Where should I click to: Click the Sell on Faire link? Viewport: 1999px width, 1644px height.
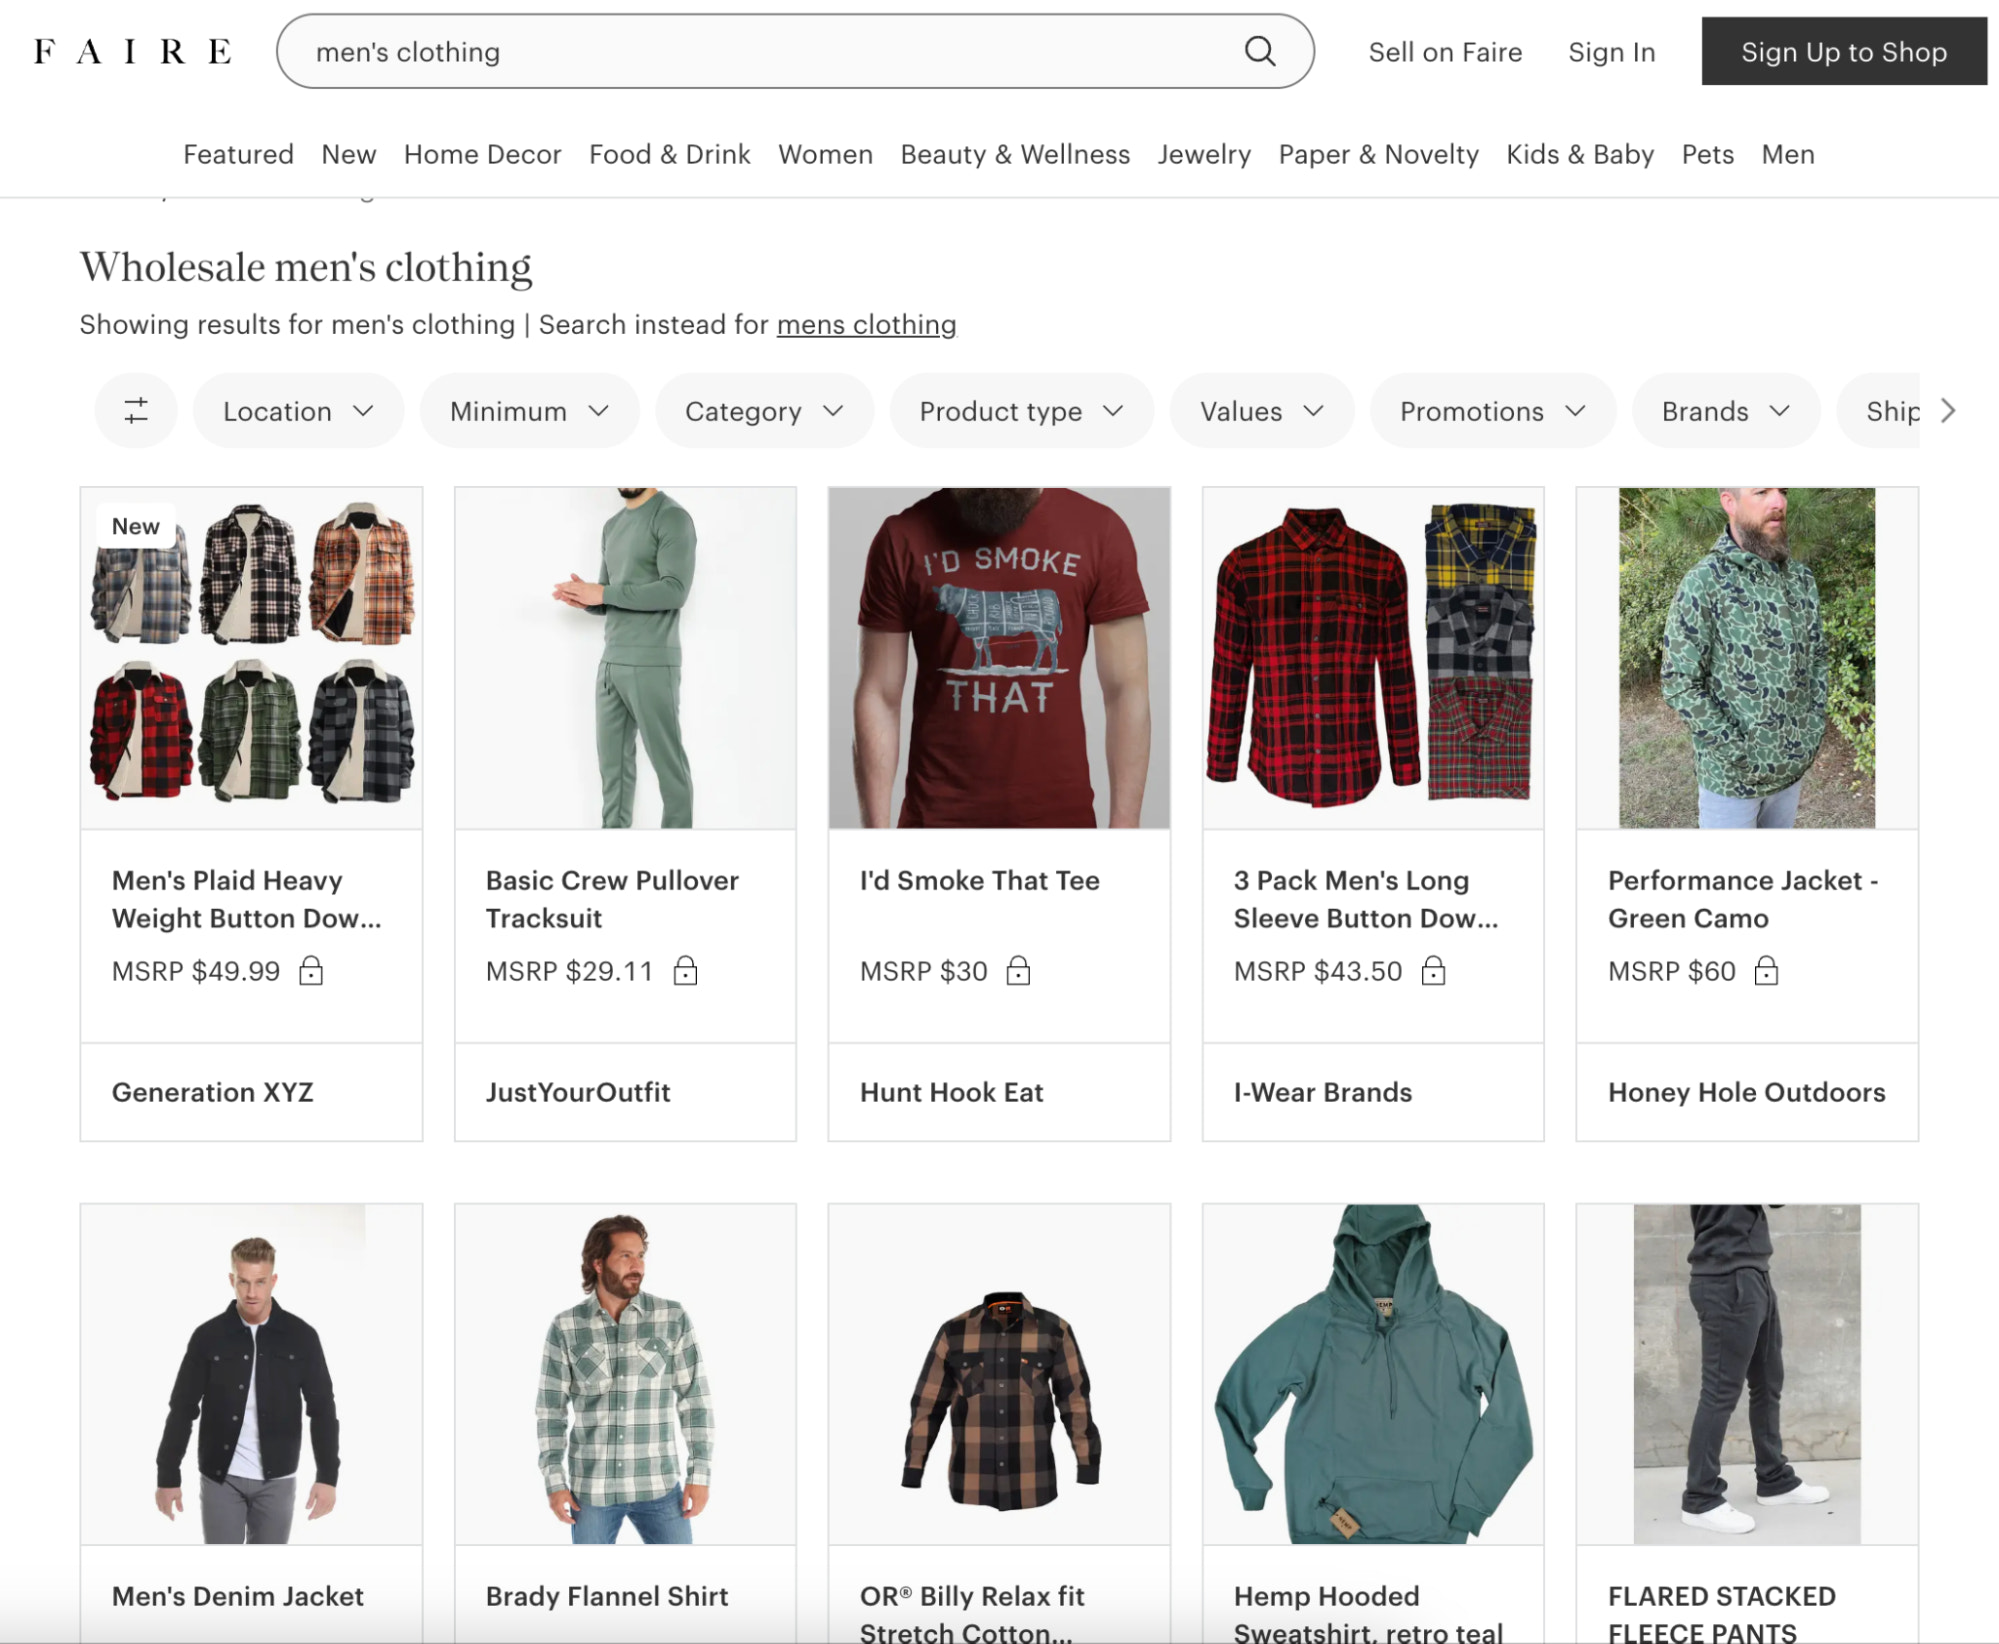[1444, 52]
